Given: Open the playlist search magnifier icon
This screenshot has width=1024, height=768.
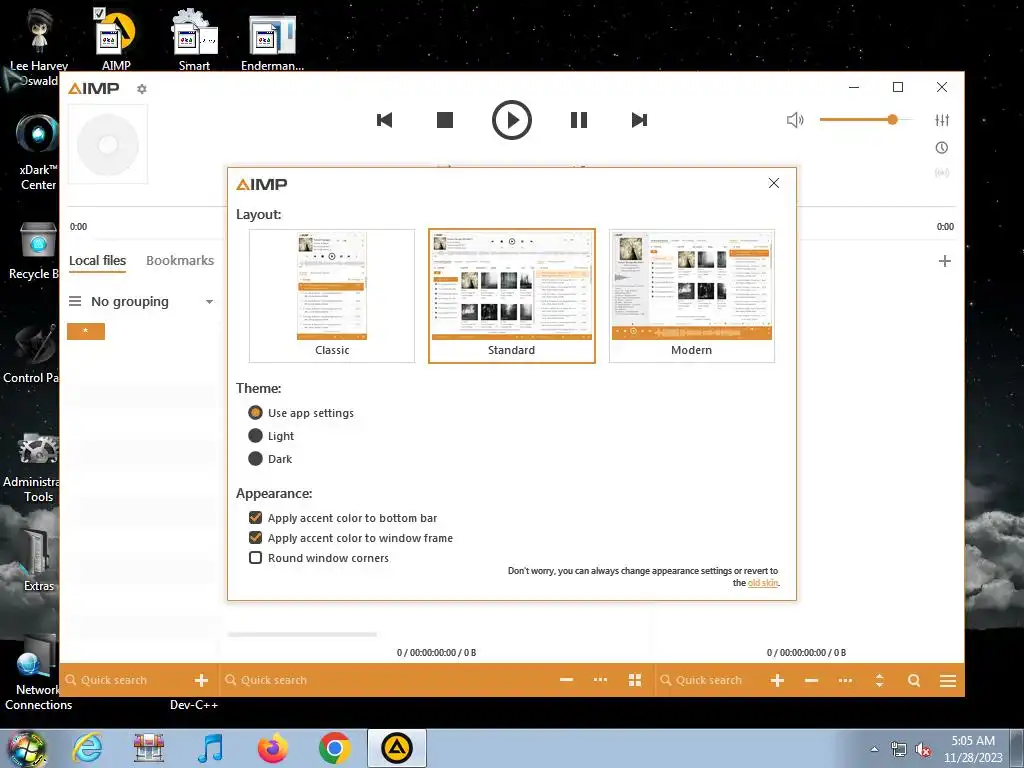Looking at the screenshot, I should pyautogui.click(x=914, y=680).
